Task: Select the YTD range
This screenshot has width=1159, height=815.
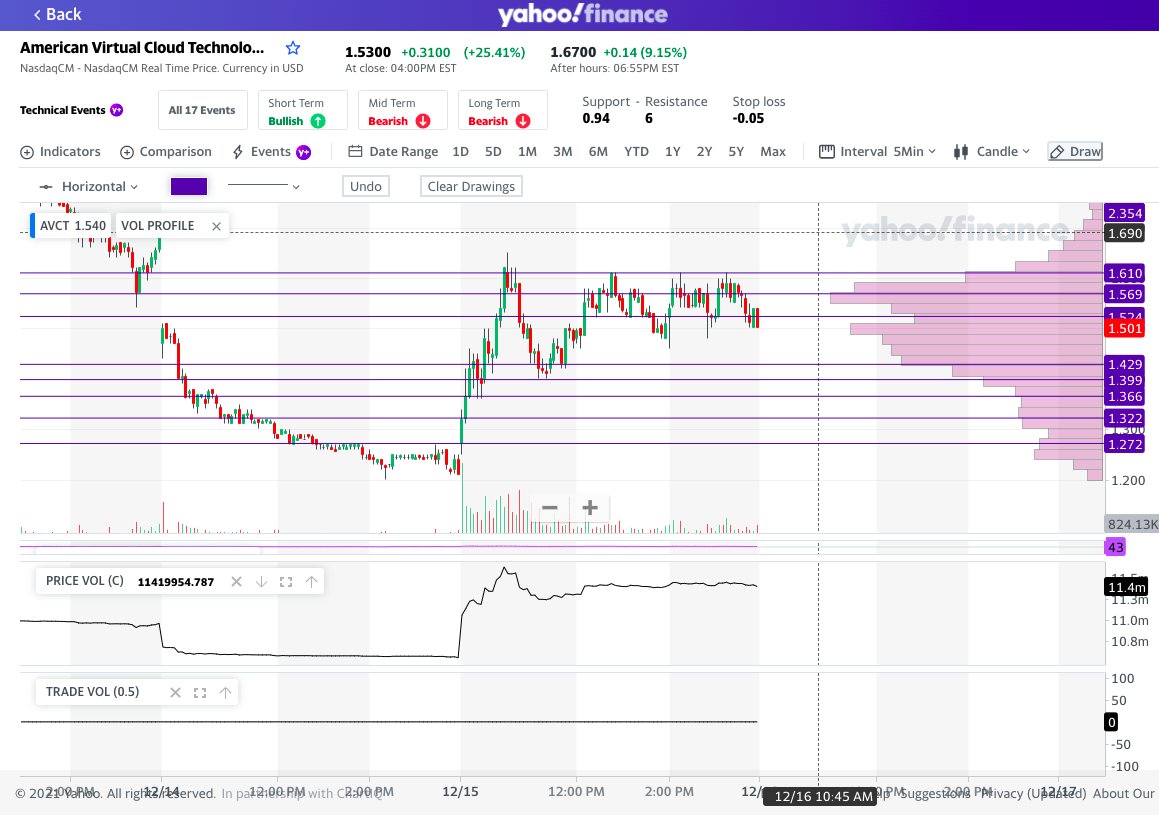Action: (636, 151)
